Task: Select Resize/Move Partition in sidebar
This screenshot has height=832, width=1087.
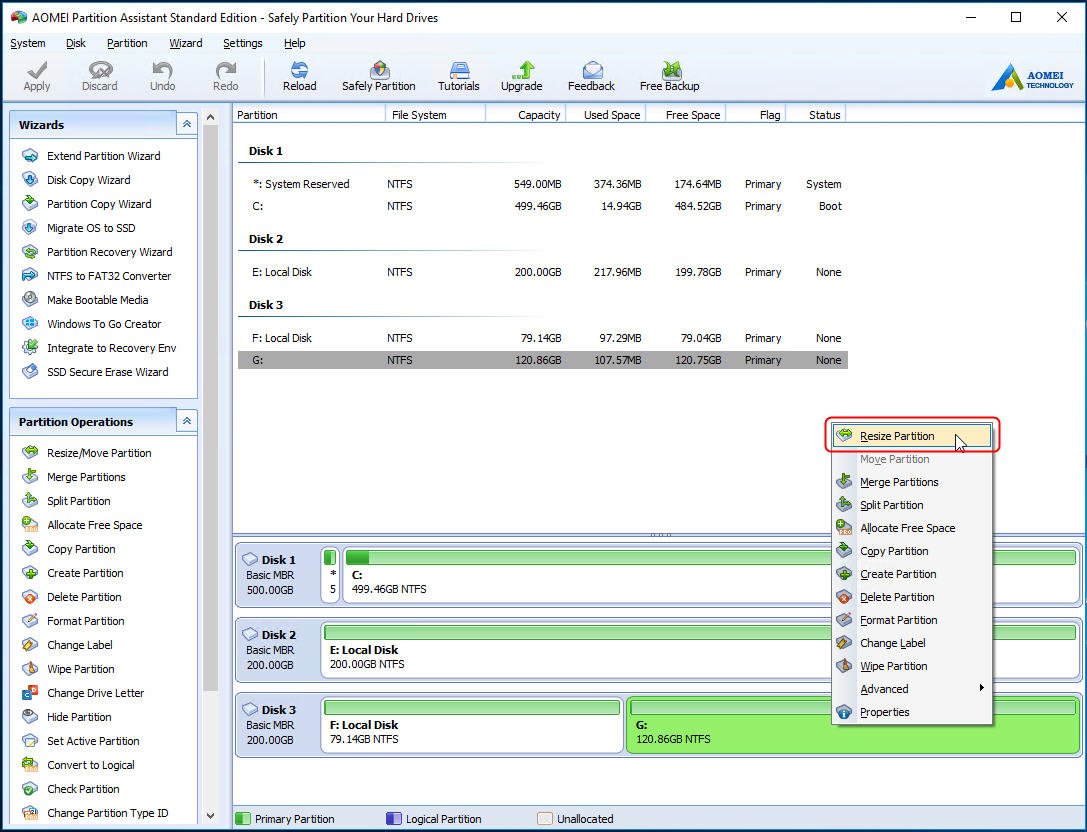Action: (x=99, y=453)
